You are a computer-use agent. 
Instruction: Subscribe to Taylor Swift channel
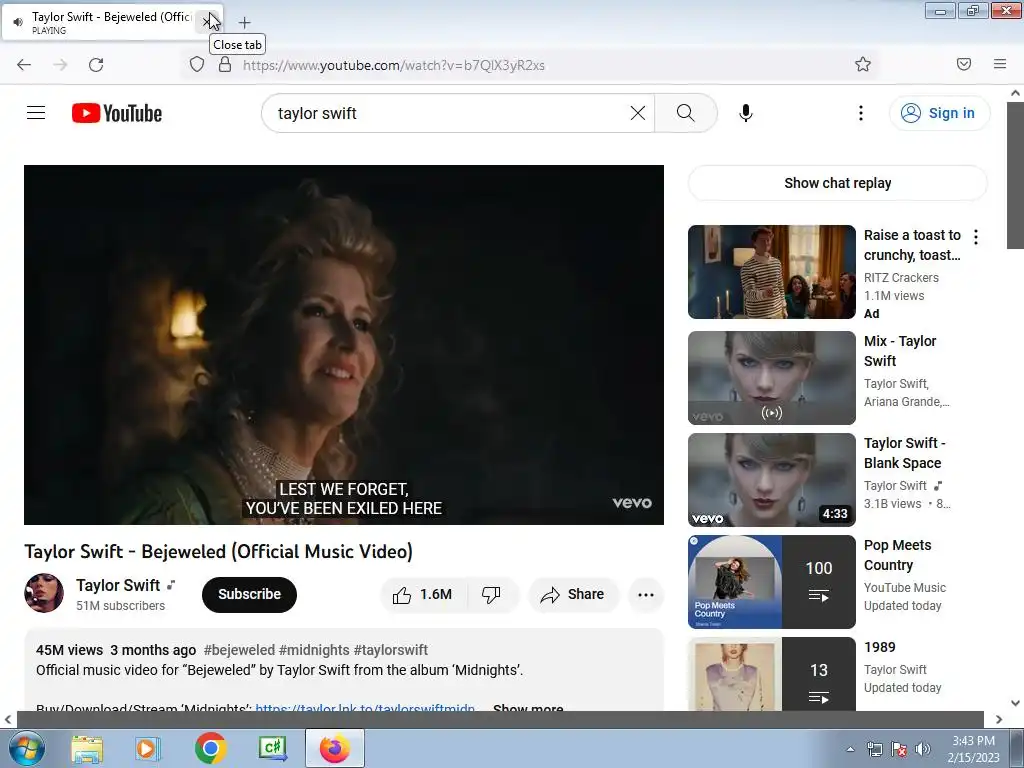click(x=249, y=594)
